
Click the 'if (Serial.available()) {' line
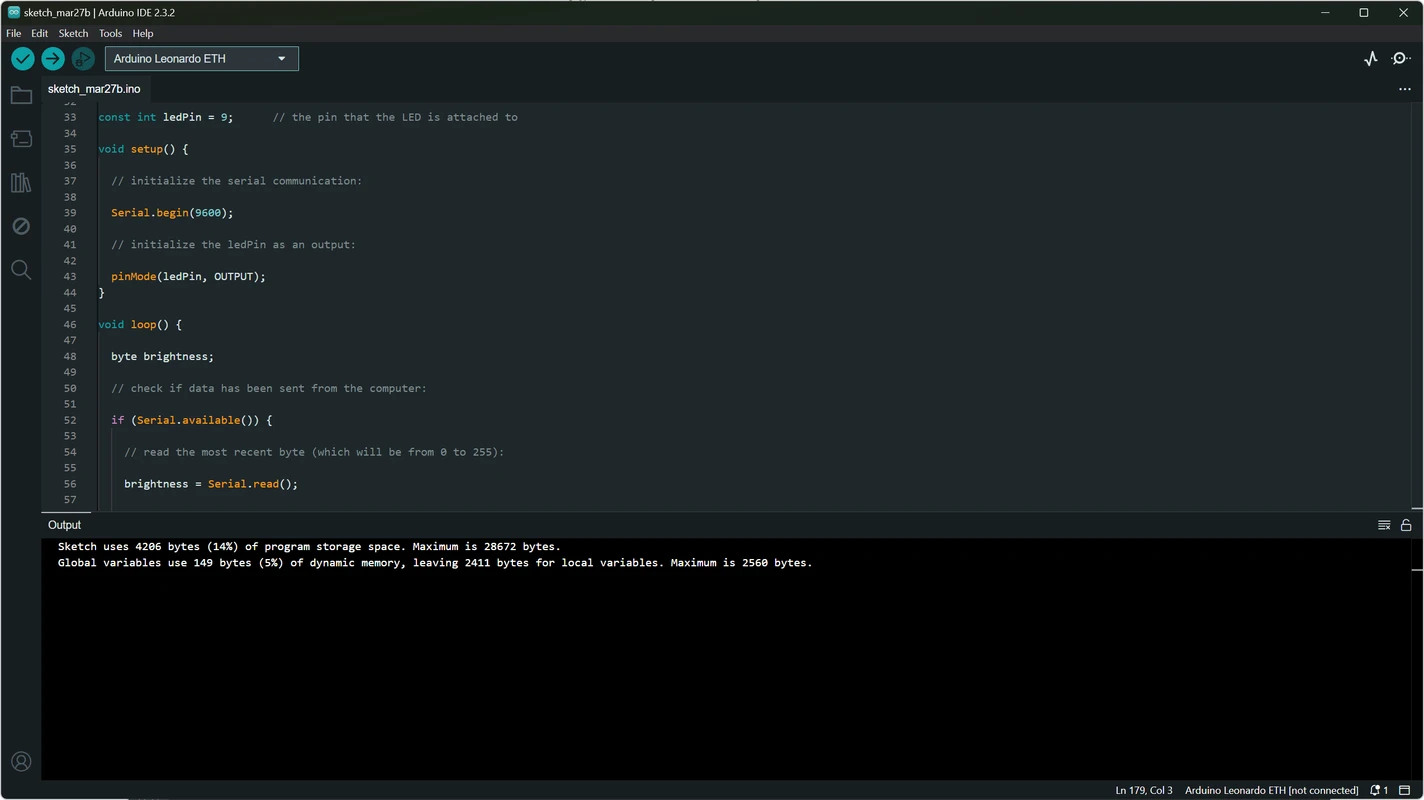tap(191, 421)
